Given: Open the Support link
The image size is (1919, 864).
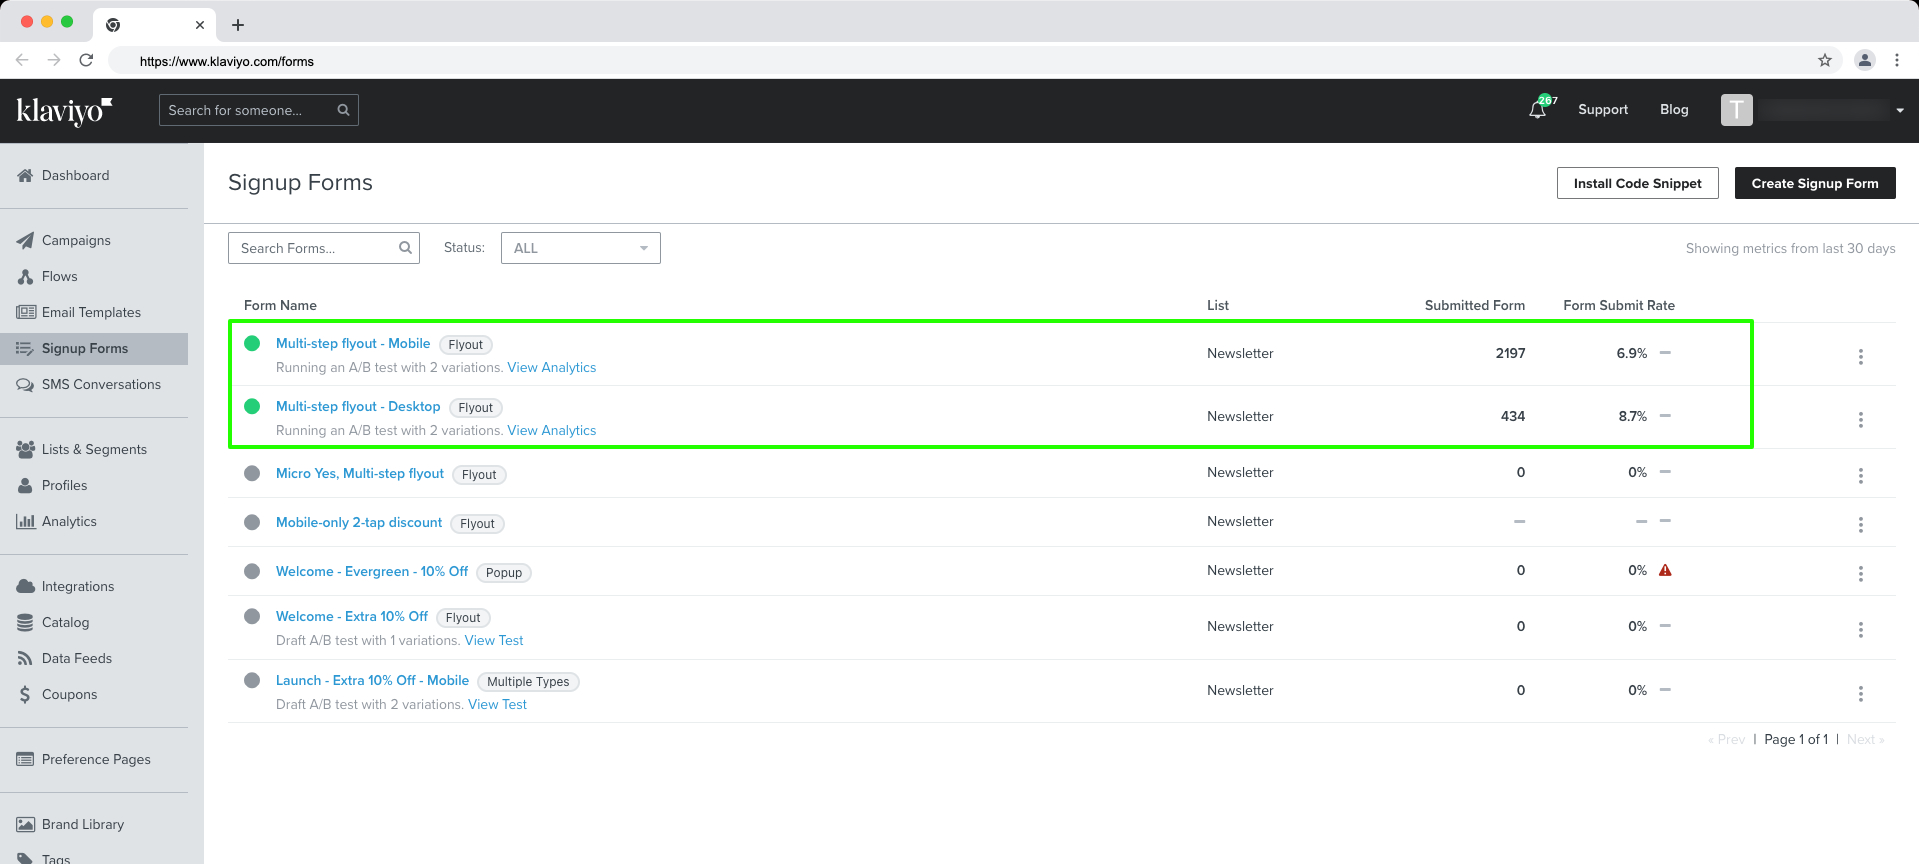Looking at the screenshot, I should pyautogui.click(x=1603, y=110).
